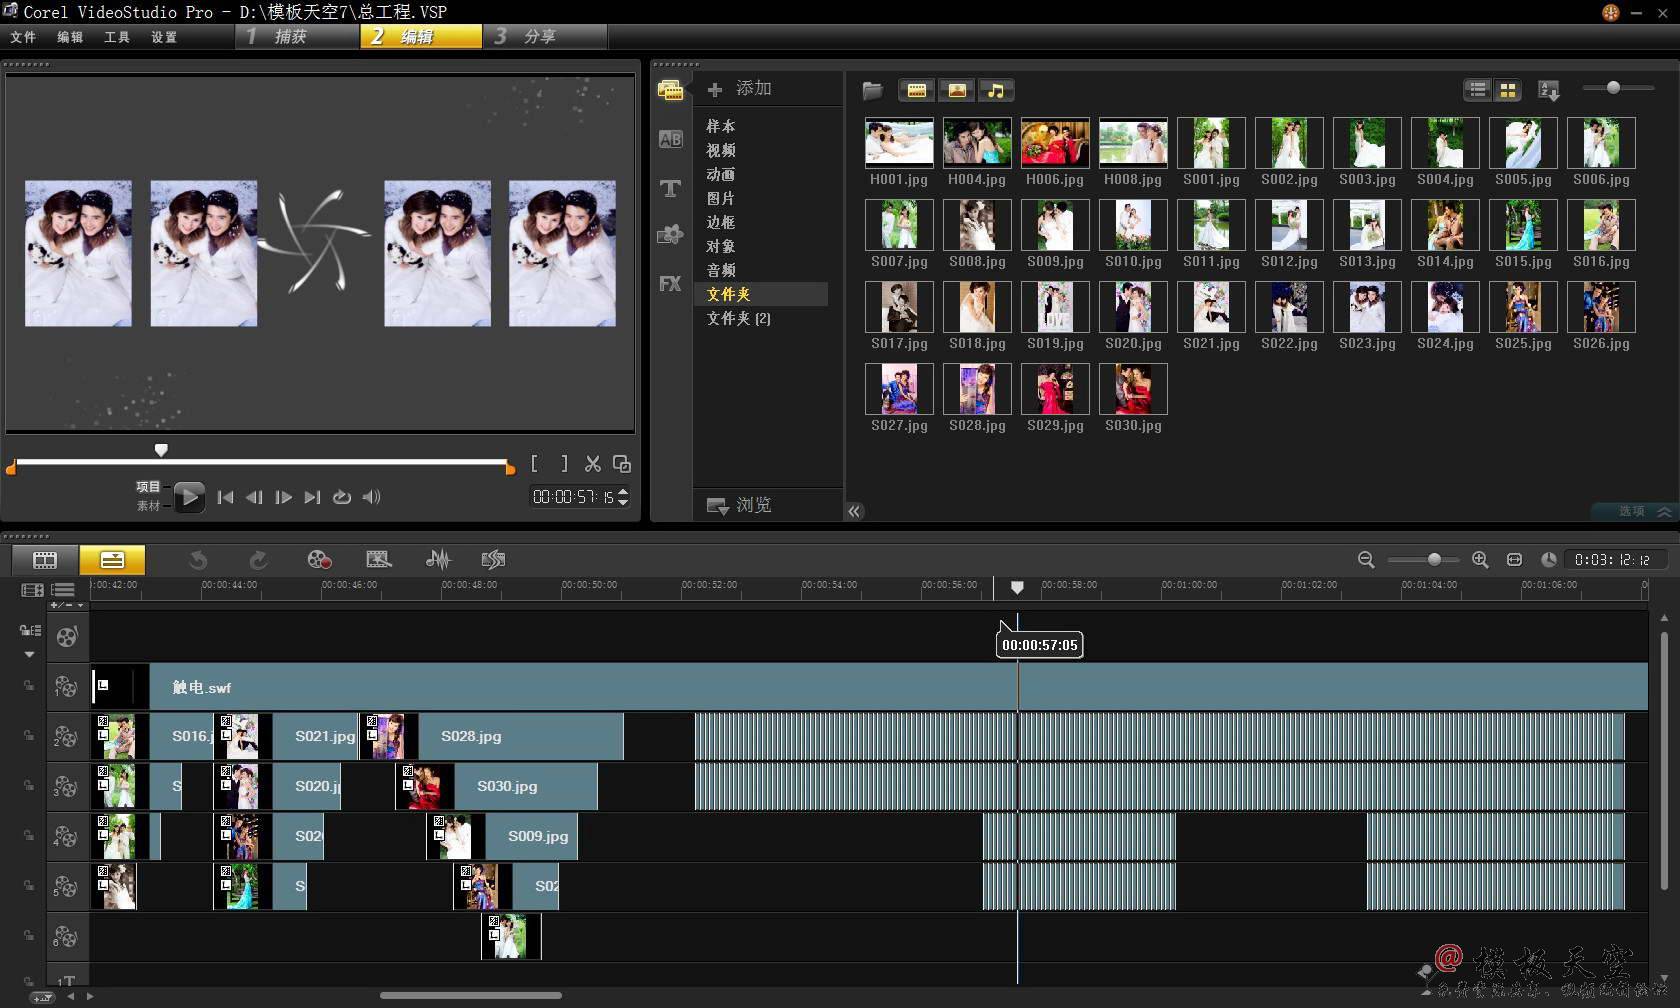Open the 工具 menu

[x=117, y=37]
